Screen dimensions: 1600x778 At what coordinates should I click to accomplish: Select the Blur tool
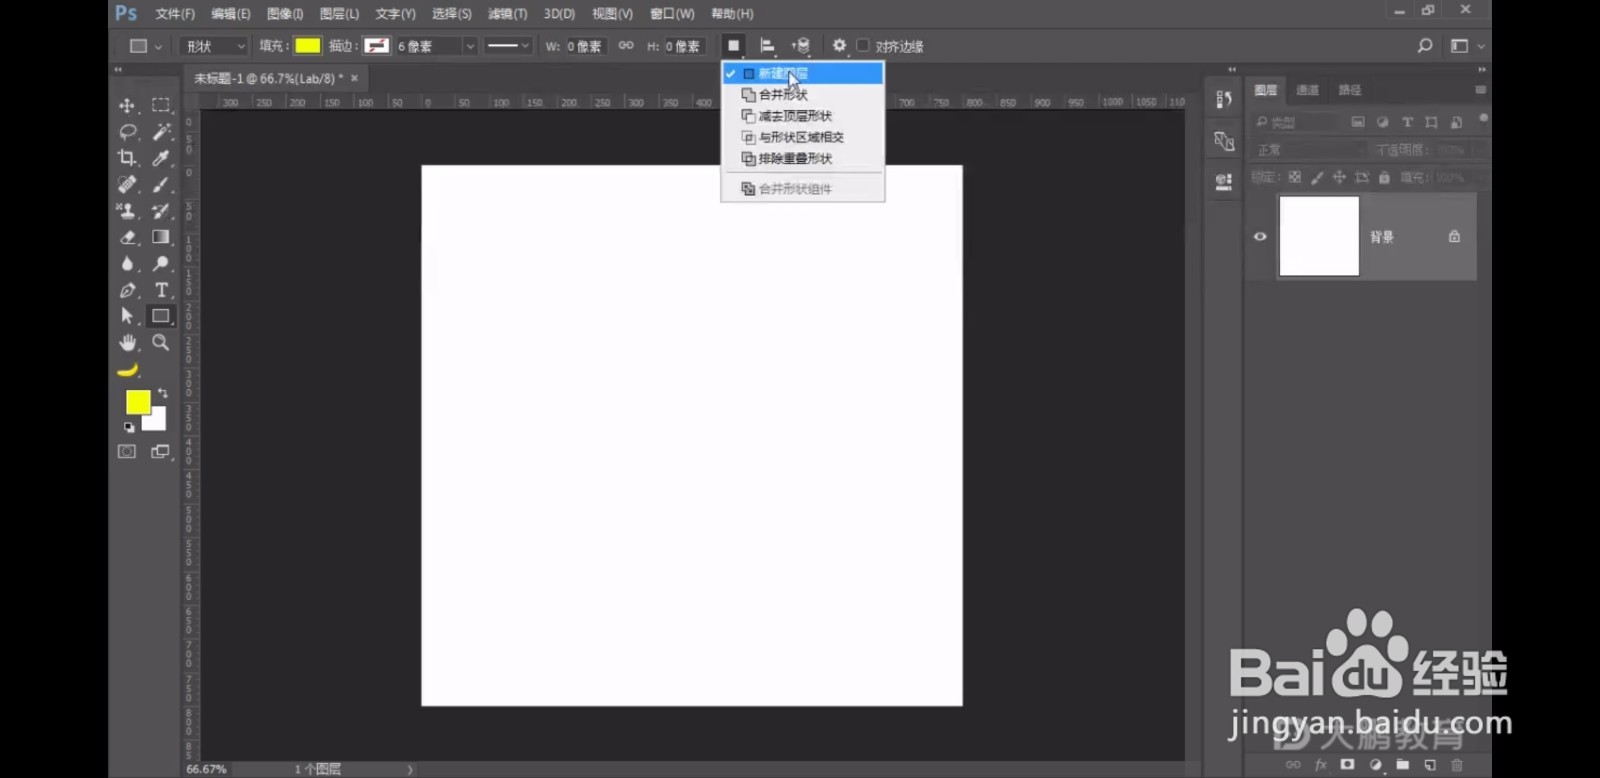[x=127, y=264]
